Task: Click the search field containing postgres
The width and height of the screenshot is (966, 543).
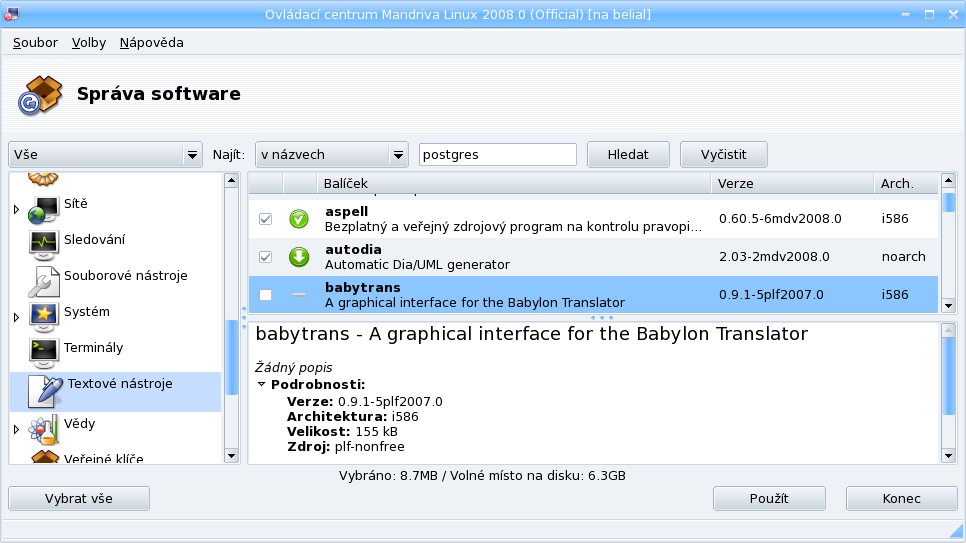Action: (x=498, y=155)
